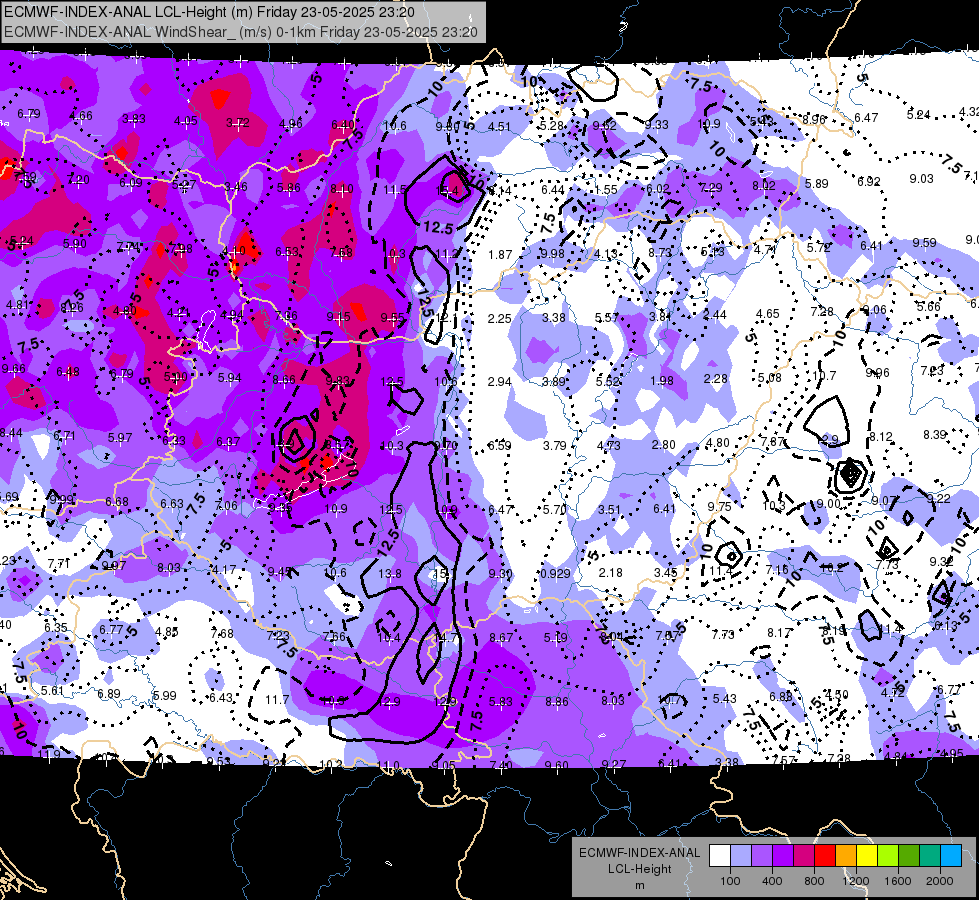
Task: Click the wind shear value "9.75"
Action: coord(719,507)
